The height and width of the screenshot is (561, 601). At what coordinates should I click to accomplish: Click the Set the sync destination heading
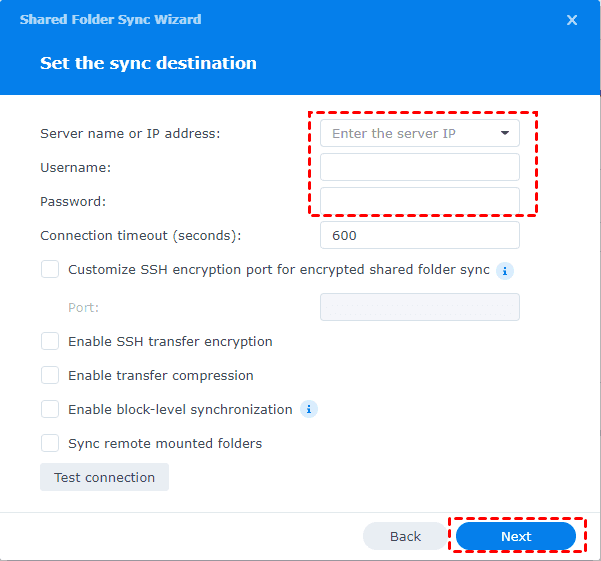coord(148,63)
